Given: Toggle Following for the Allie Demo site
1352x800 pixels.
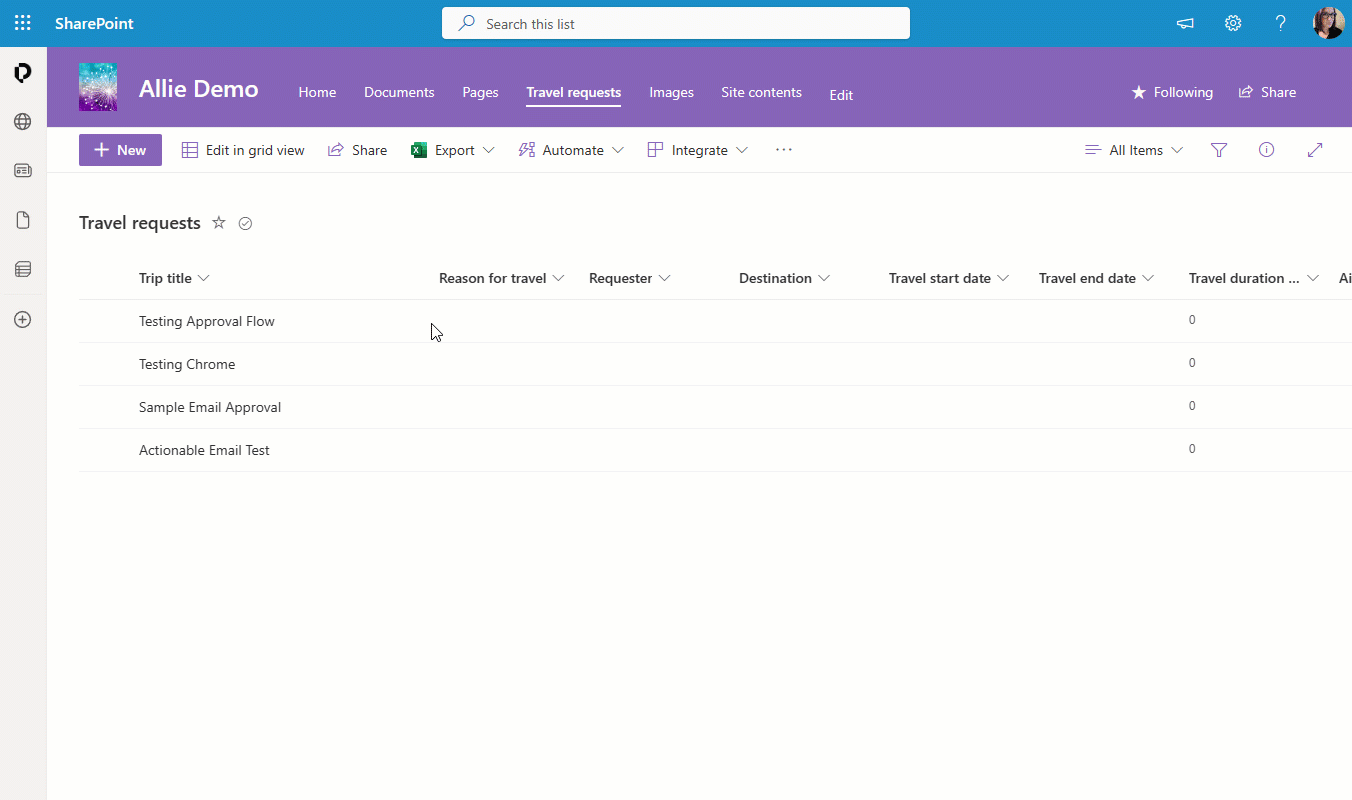Looking at the screenshot, I should (1171, 92).
